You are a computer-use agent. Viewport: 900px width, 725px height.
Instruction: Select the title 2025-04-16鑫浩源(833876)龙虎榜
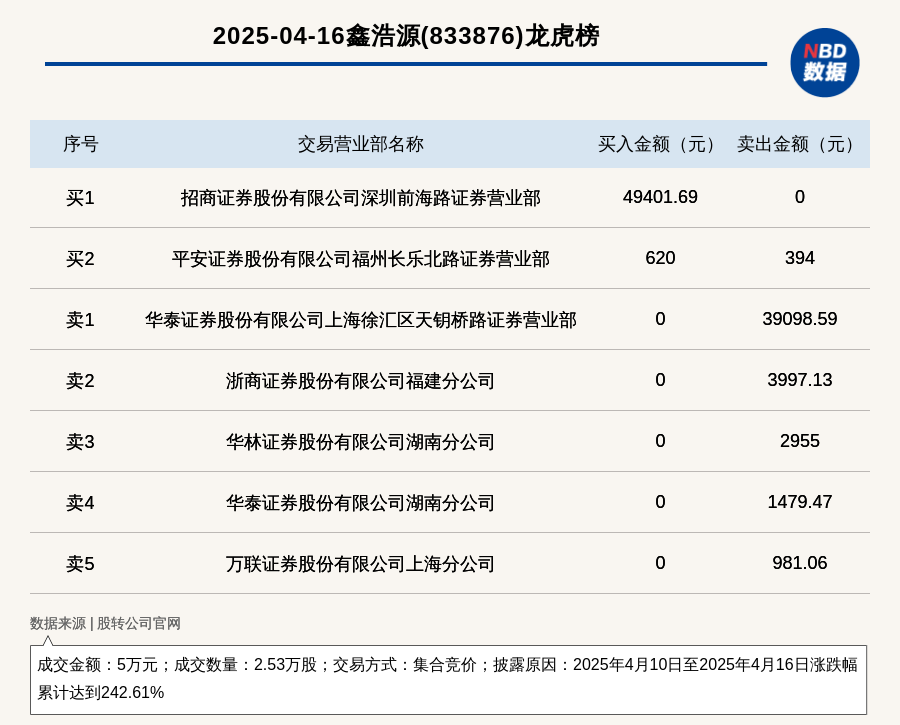pyautogui.click(x=406, y=36)
